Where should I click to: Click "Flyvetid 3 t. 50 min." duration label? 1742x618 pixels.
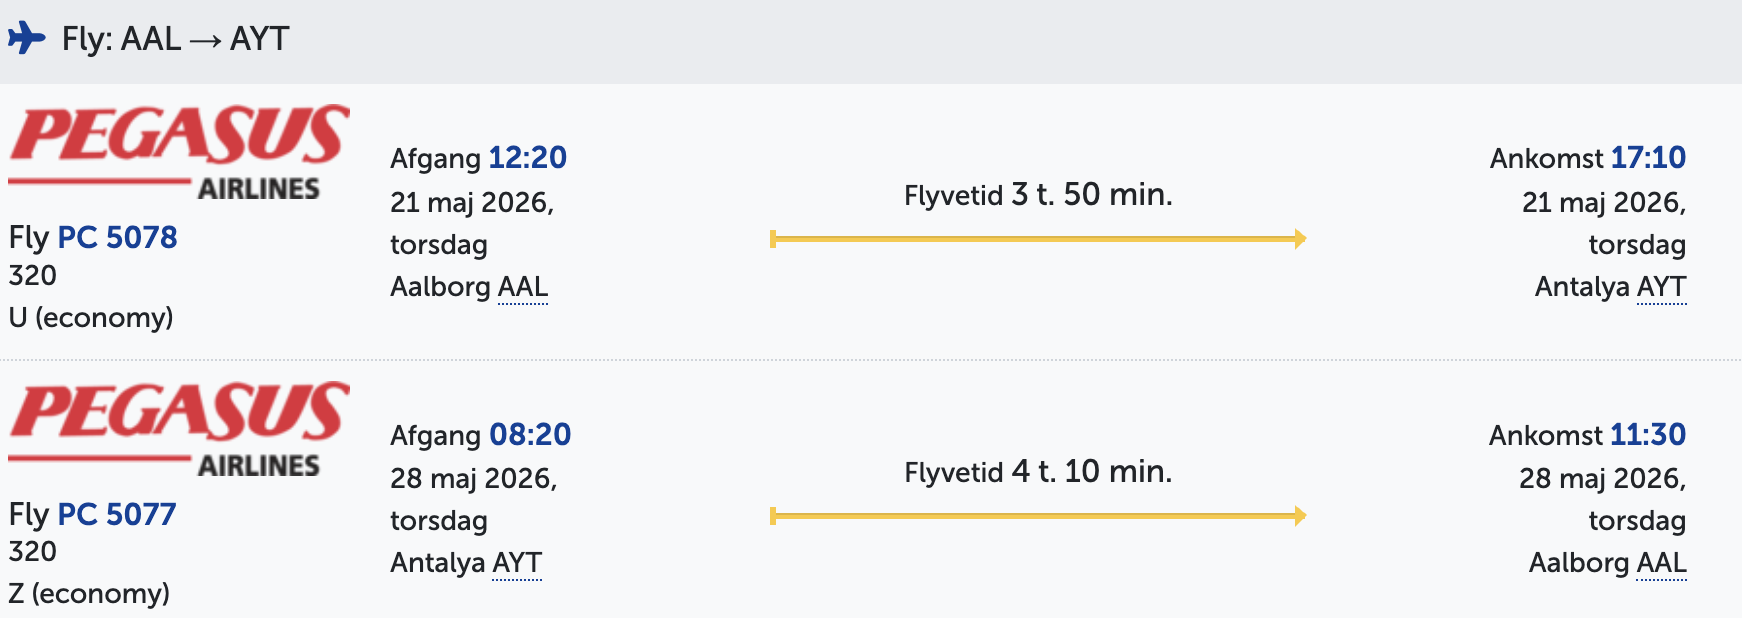click(1038, 194)
